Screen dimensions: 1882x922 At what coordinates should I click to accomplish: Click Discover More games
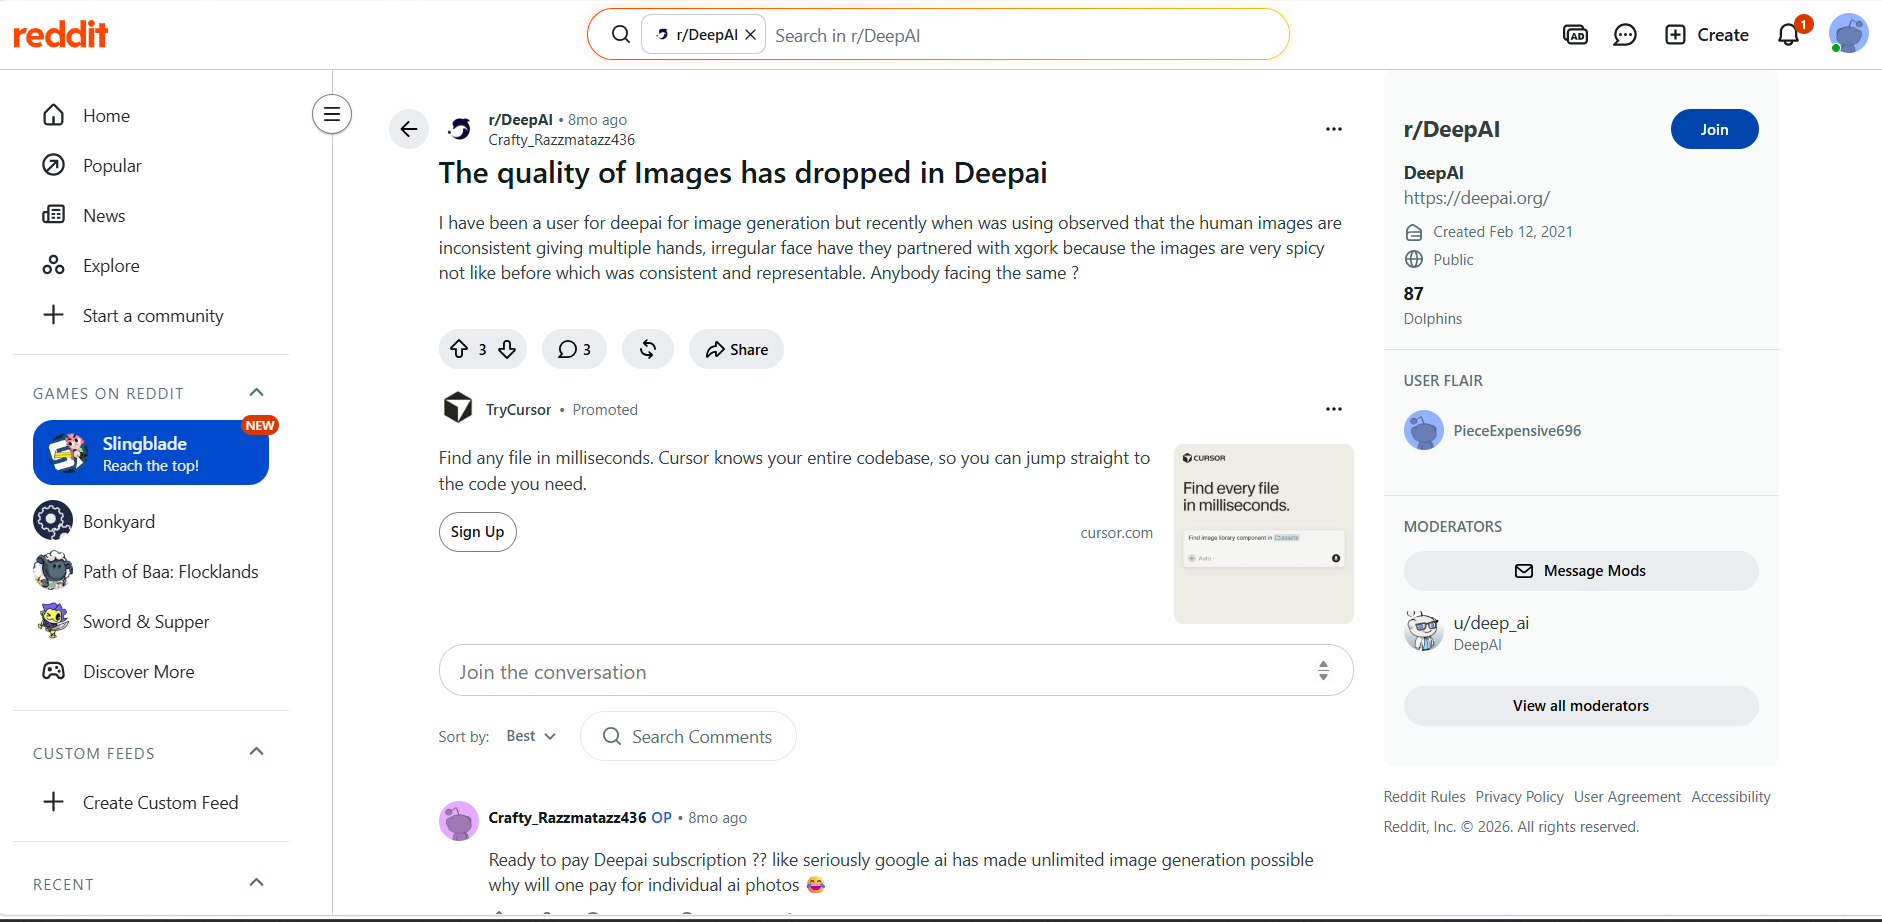click(x=151, y=671)
